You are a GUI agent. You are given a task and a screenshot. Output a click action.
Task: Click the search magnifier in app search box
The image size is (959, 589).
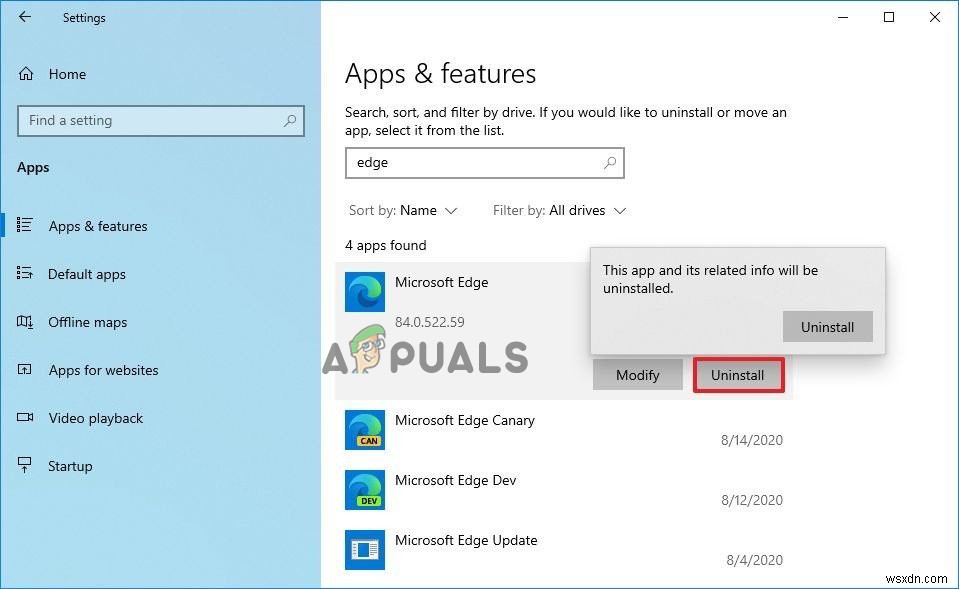click(609, 162)
